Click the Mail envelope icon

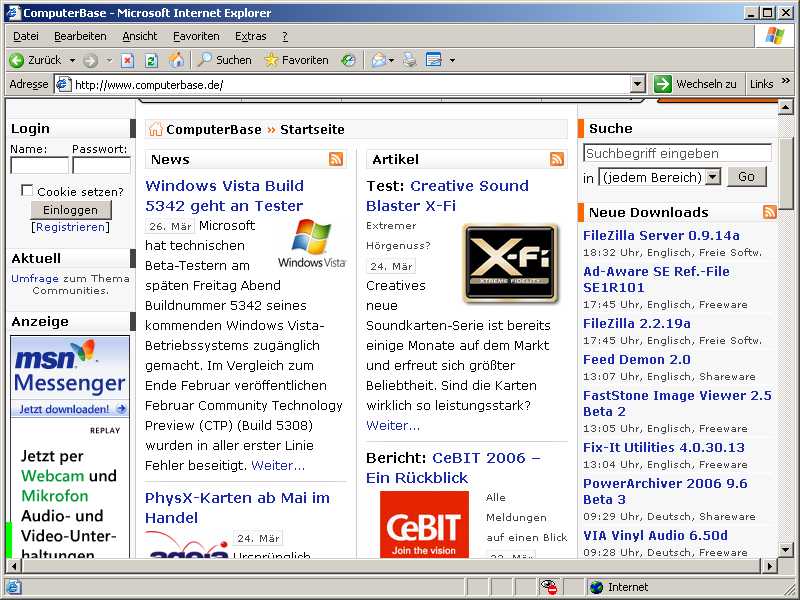378,60
